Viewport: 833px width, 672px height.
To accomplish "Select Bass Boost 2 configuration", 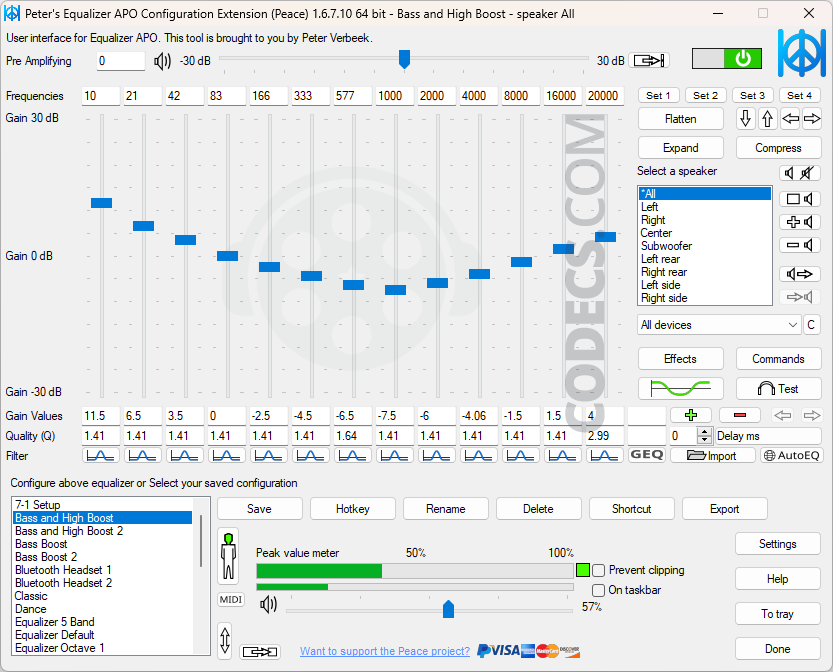I will 102,557.
